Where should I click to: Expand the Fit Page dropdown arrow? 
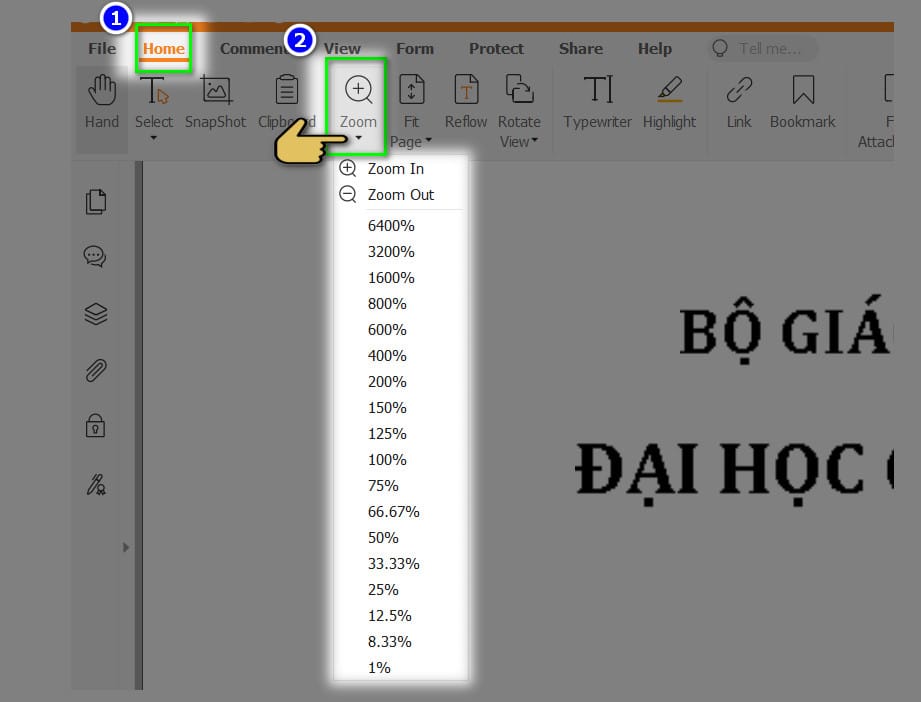(428, 140)
